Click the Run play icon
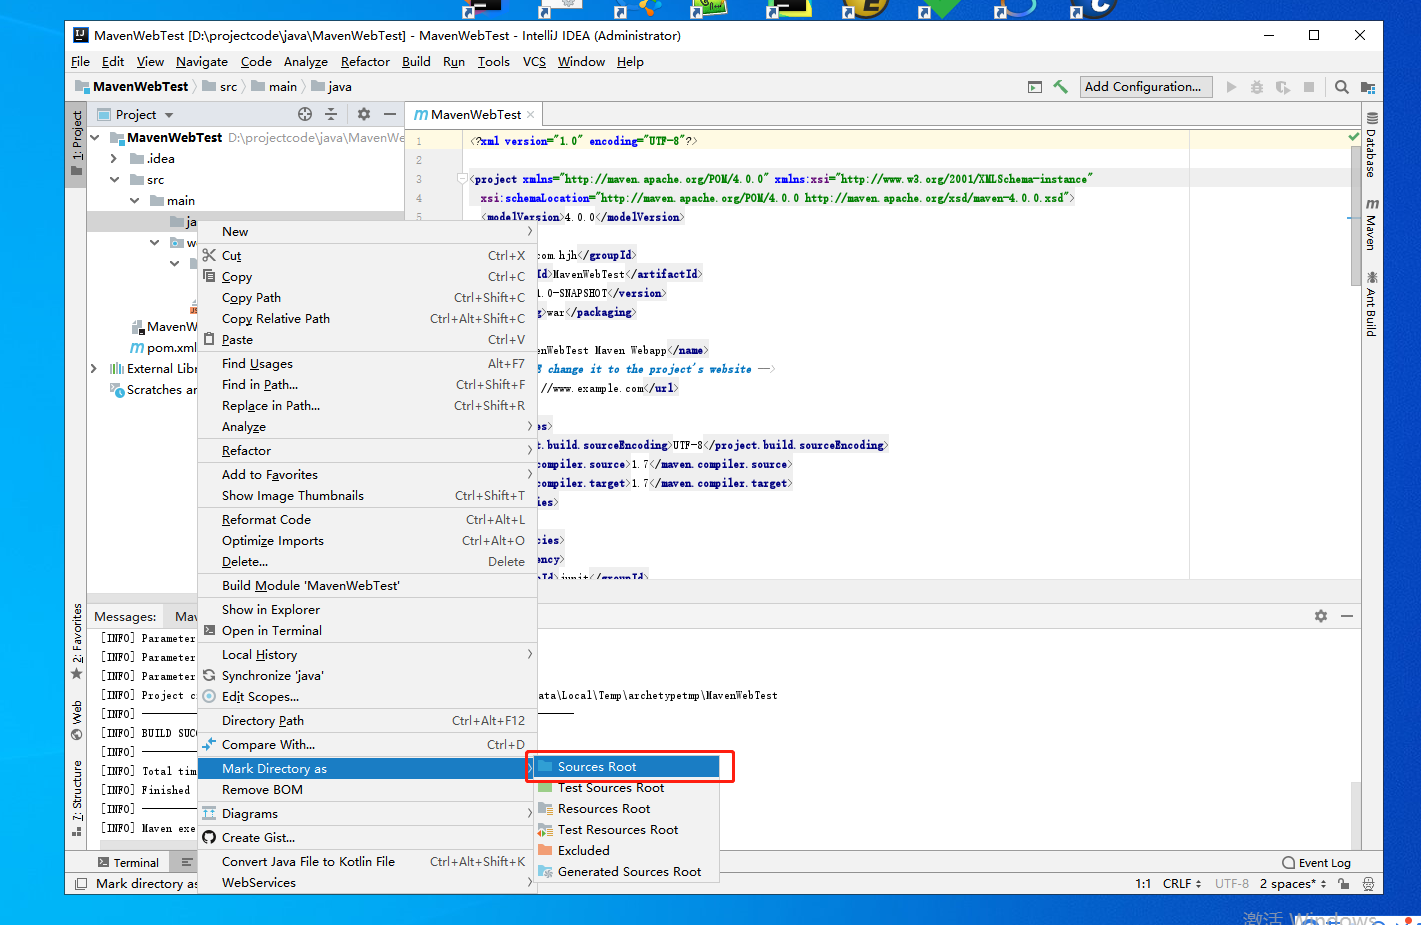The height and width of the screenshot is (925, 1421). point(1231,87)
